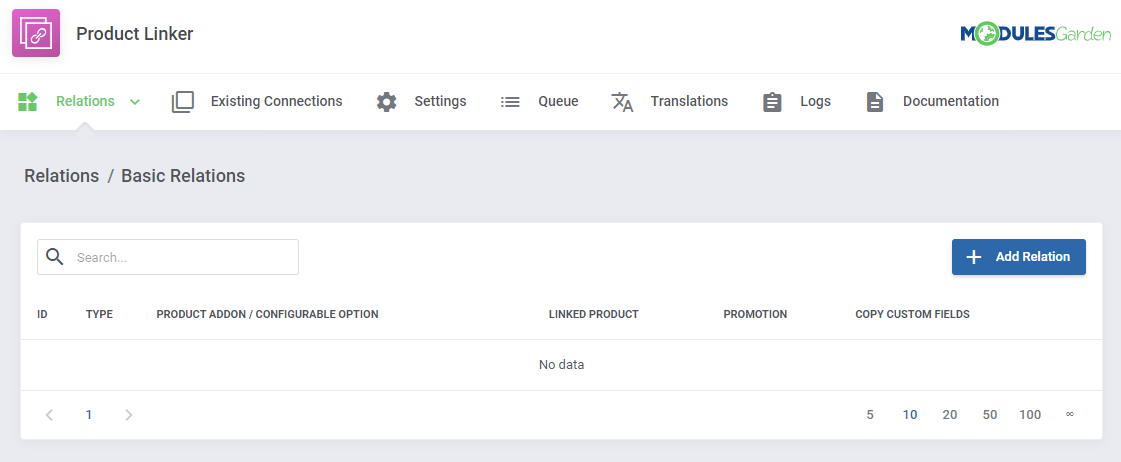Show 100 entries per page

point(1030,415)
